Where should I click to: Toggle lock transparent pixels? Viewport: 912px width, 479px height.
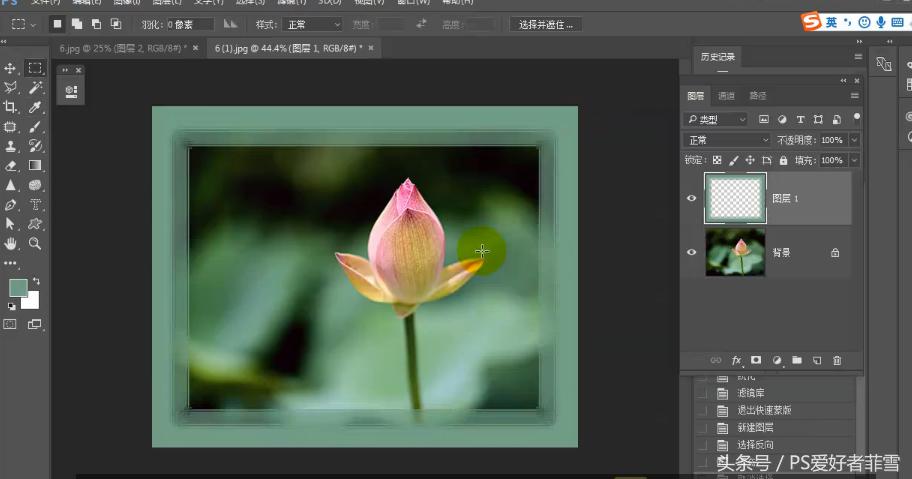coord(717,160)
